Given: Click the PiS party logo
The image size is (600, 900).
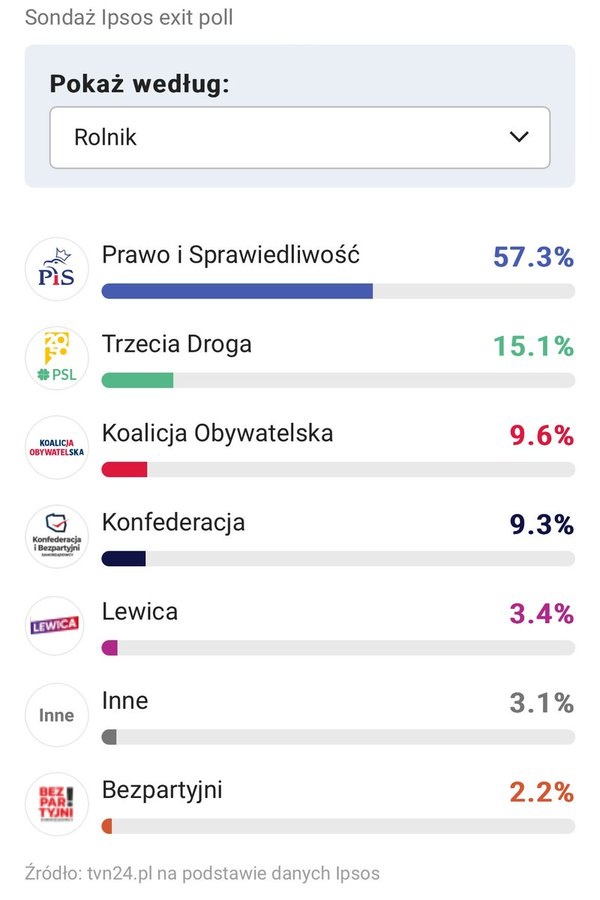Looking at the screenshot, I should pyautogui.click(x=57, y=269).
